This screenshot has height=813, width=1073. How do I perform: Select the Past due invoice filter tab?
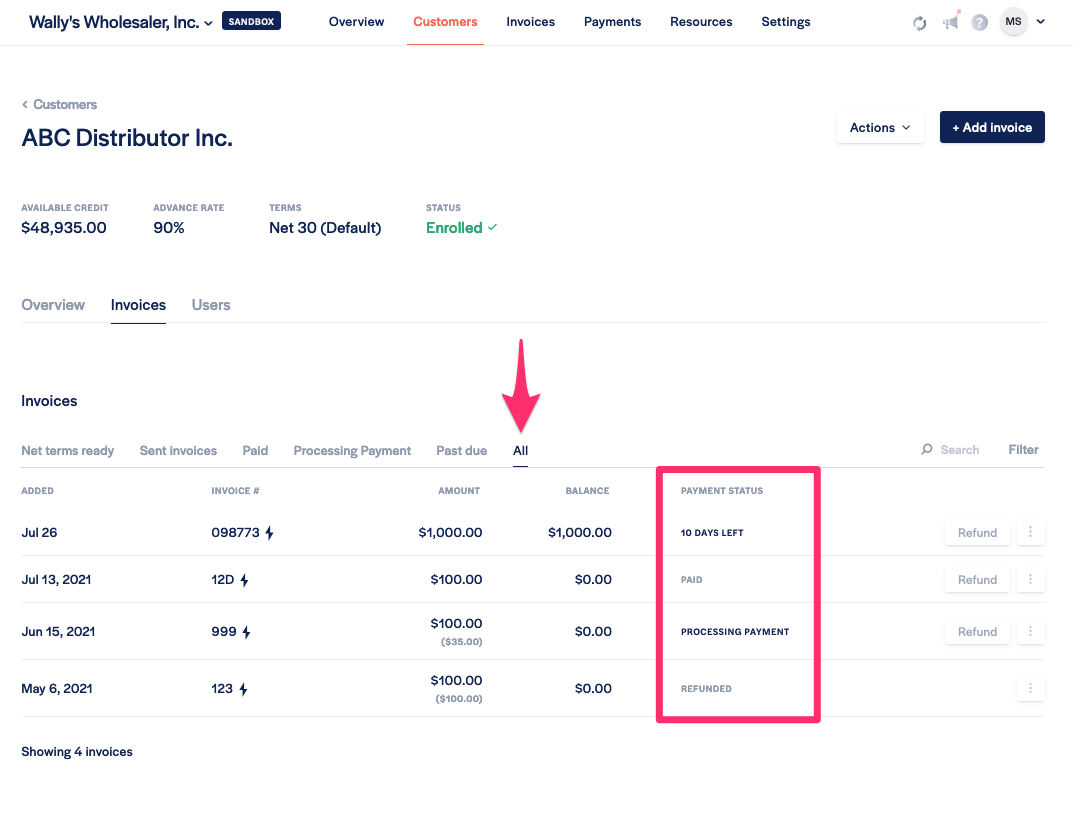coord(462,451)
